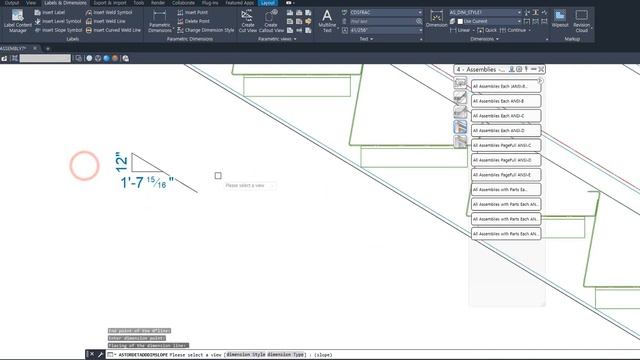Image resolution: width=640 pixels, height=360 pixels.
Task: Open AS_DIM_STYLE1 dimension style dropdown
Action: (x=519, y=12)
